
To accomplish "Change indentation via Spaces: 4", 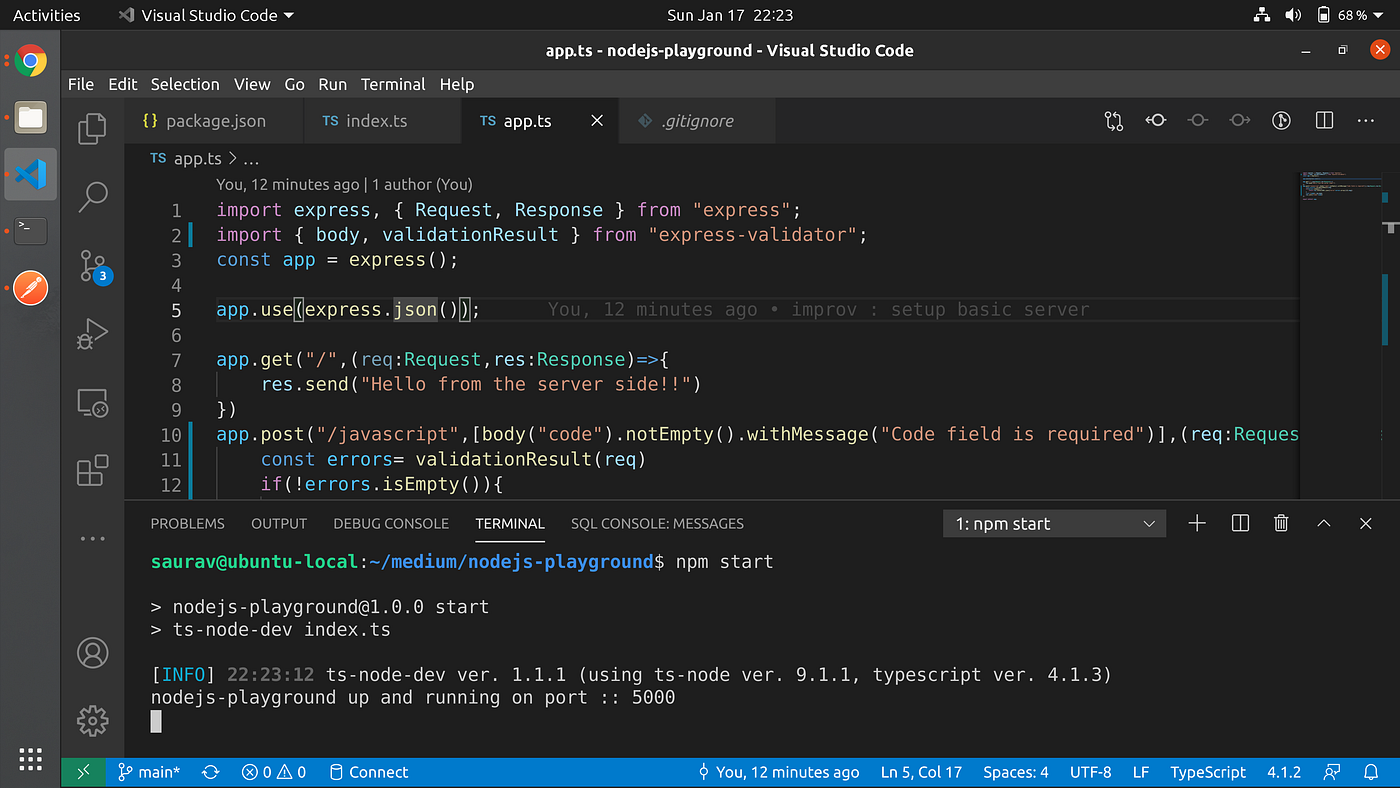I will click(x=1015, y=772).
